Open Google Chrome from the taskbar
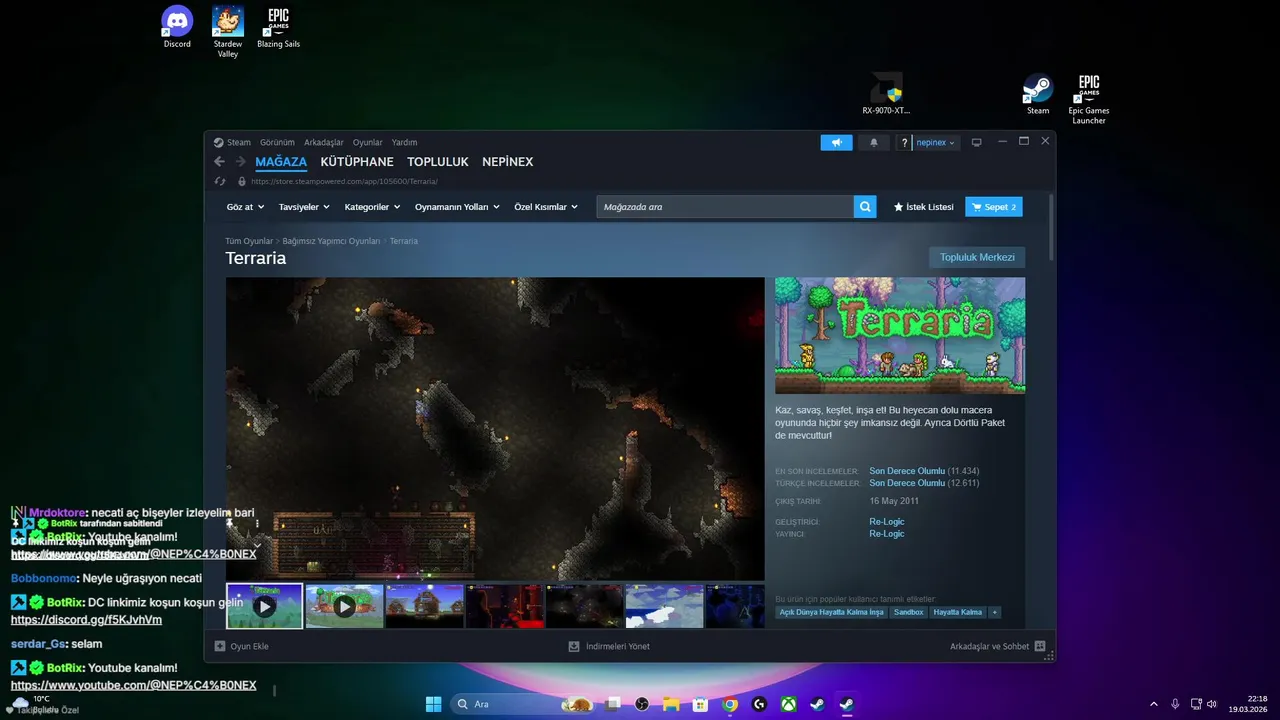 [730, 704]
